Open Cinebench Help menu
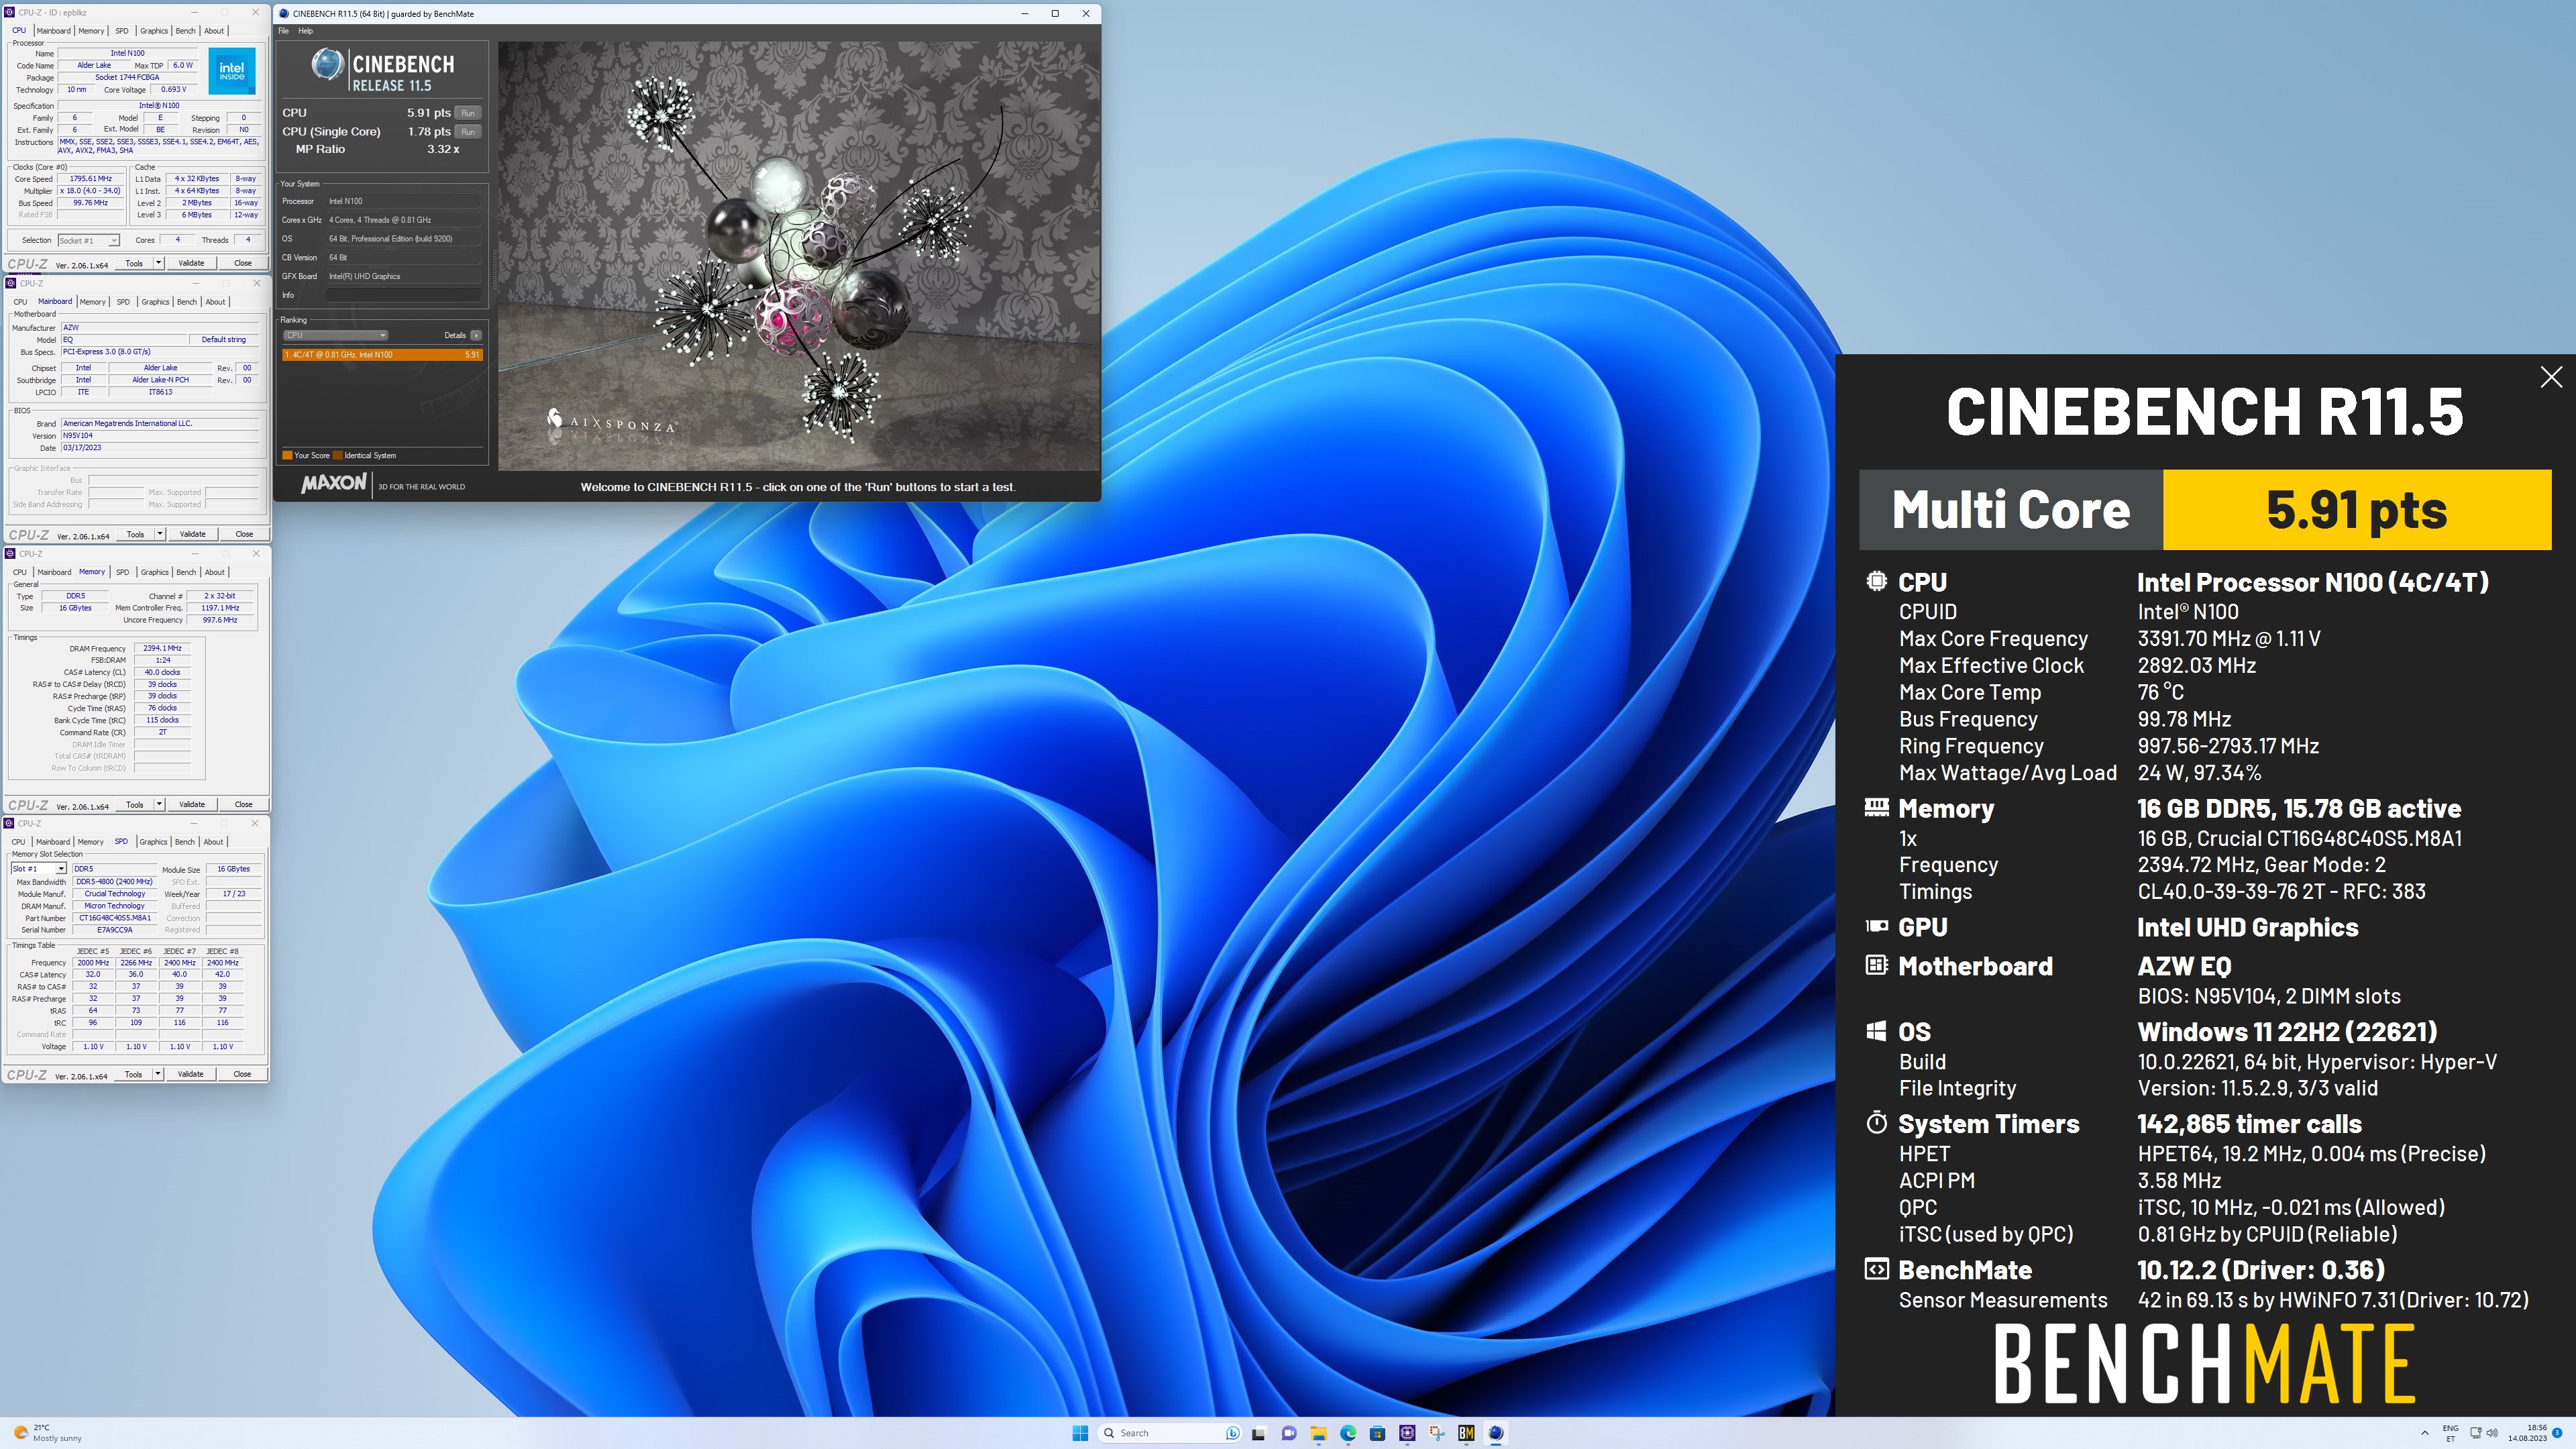 coord(306,31)
